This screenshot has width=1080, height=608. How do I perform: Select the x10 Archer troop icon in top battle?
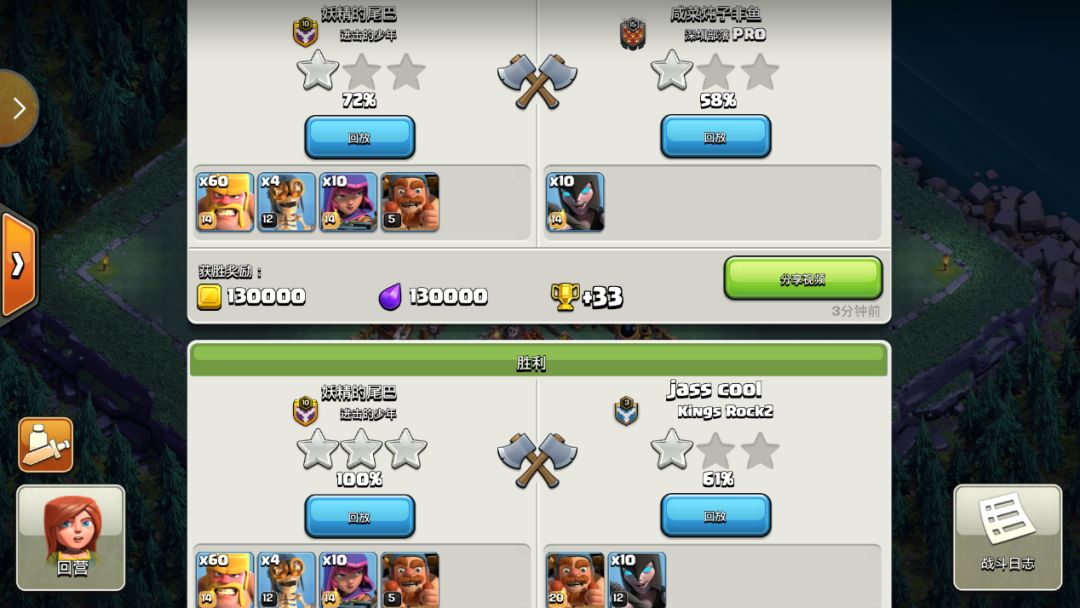[x=348, y=202]
